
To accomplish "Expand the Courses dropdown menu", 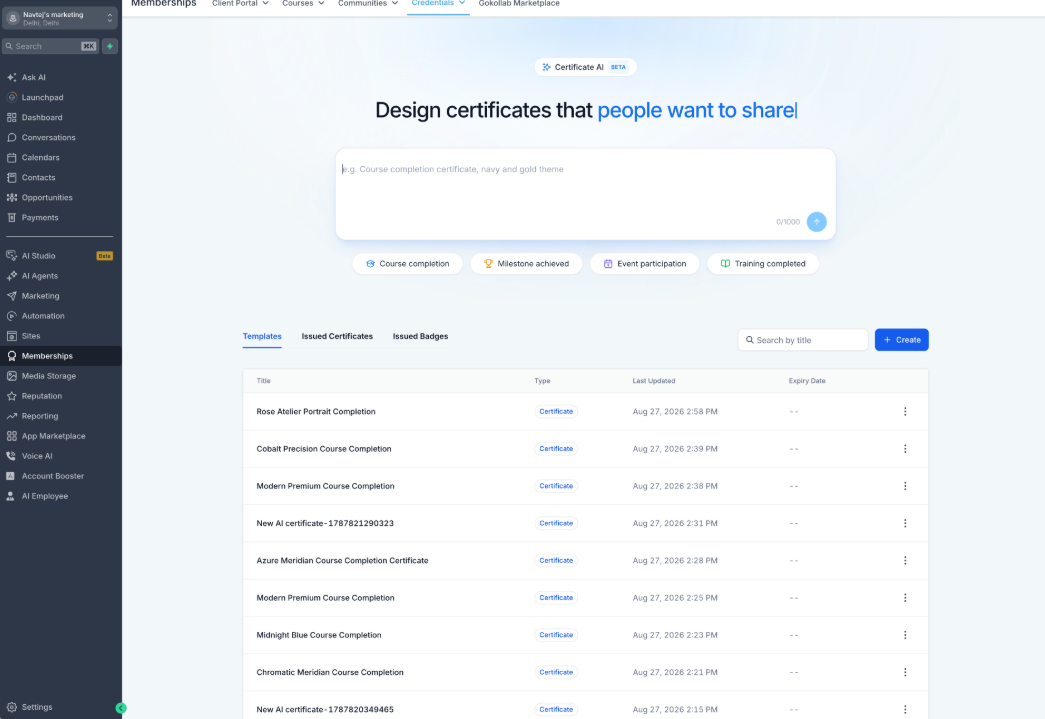I will pyautogui.click(x=303, y=3).
